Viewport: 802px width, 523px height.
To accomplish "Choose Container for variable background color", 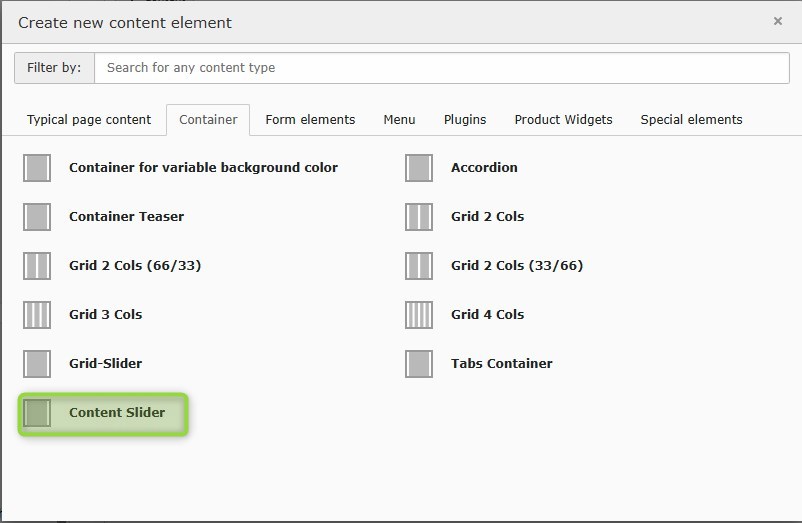I will 203,168.
